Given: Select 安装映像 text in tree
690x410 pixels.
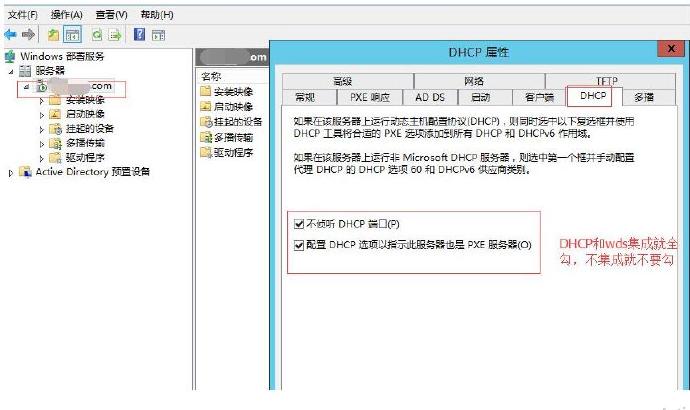Looking at the screenshot, I should (x=85, y=100).
